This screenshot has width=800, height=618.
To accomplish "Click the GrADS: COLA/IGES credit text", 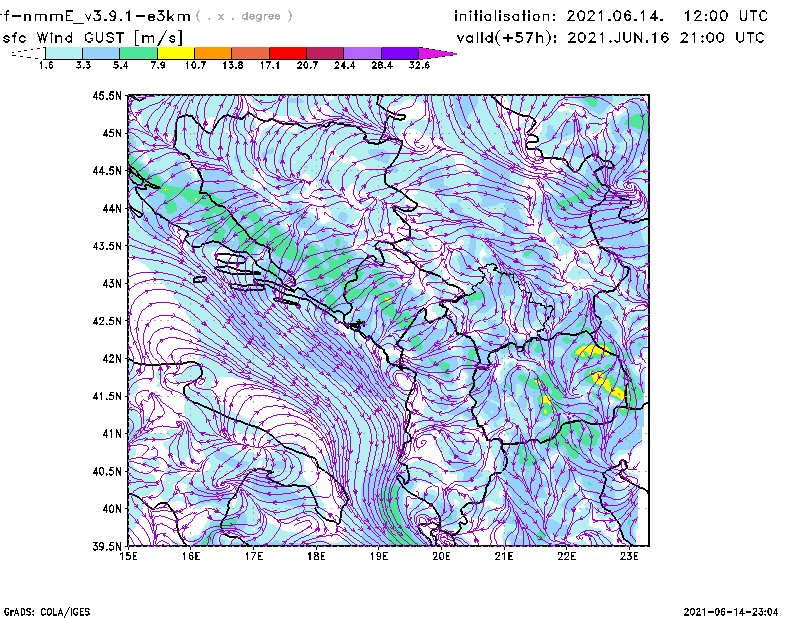I will click(x=47, y=612).
